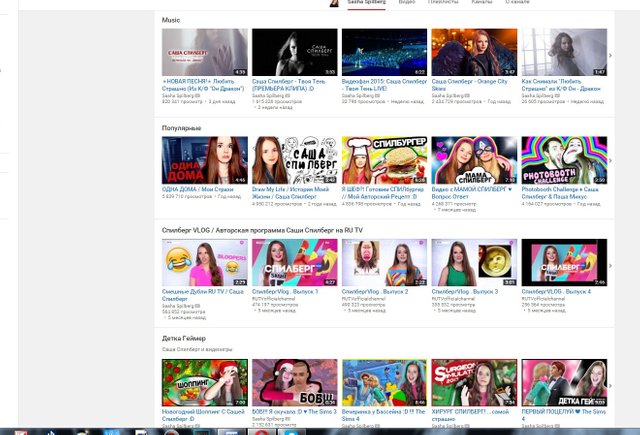The height and width of the screenshot is (435, 640).
Task: Open the Draw My Life doodle thumbnail
Action: tap(294, 160)
